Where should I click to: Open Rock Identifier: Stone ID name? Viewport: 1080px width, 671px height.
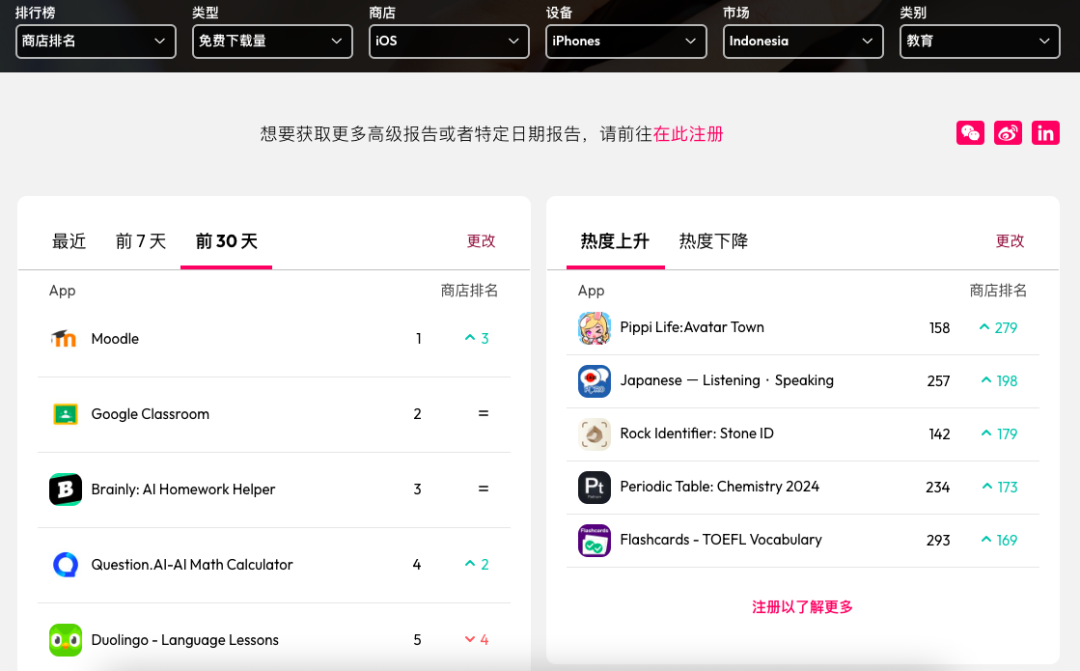pyautogui.click(x=696, y=433)
